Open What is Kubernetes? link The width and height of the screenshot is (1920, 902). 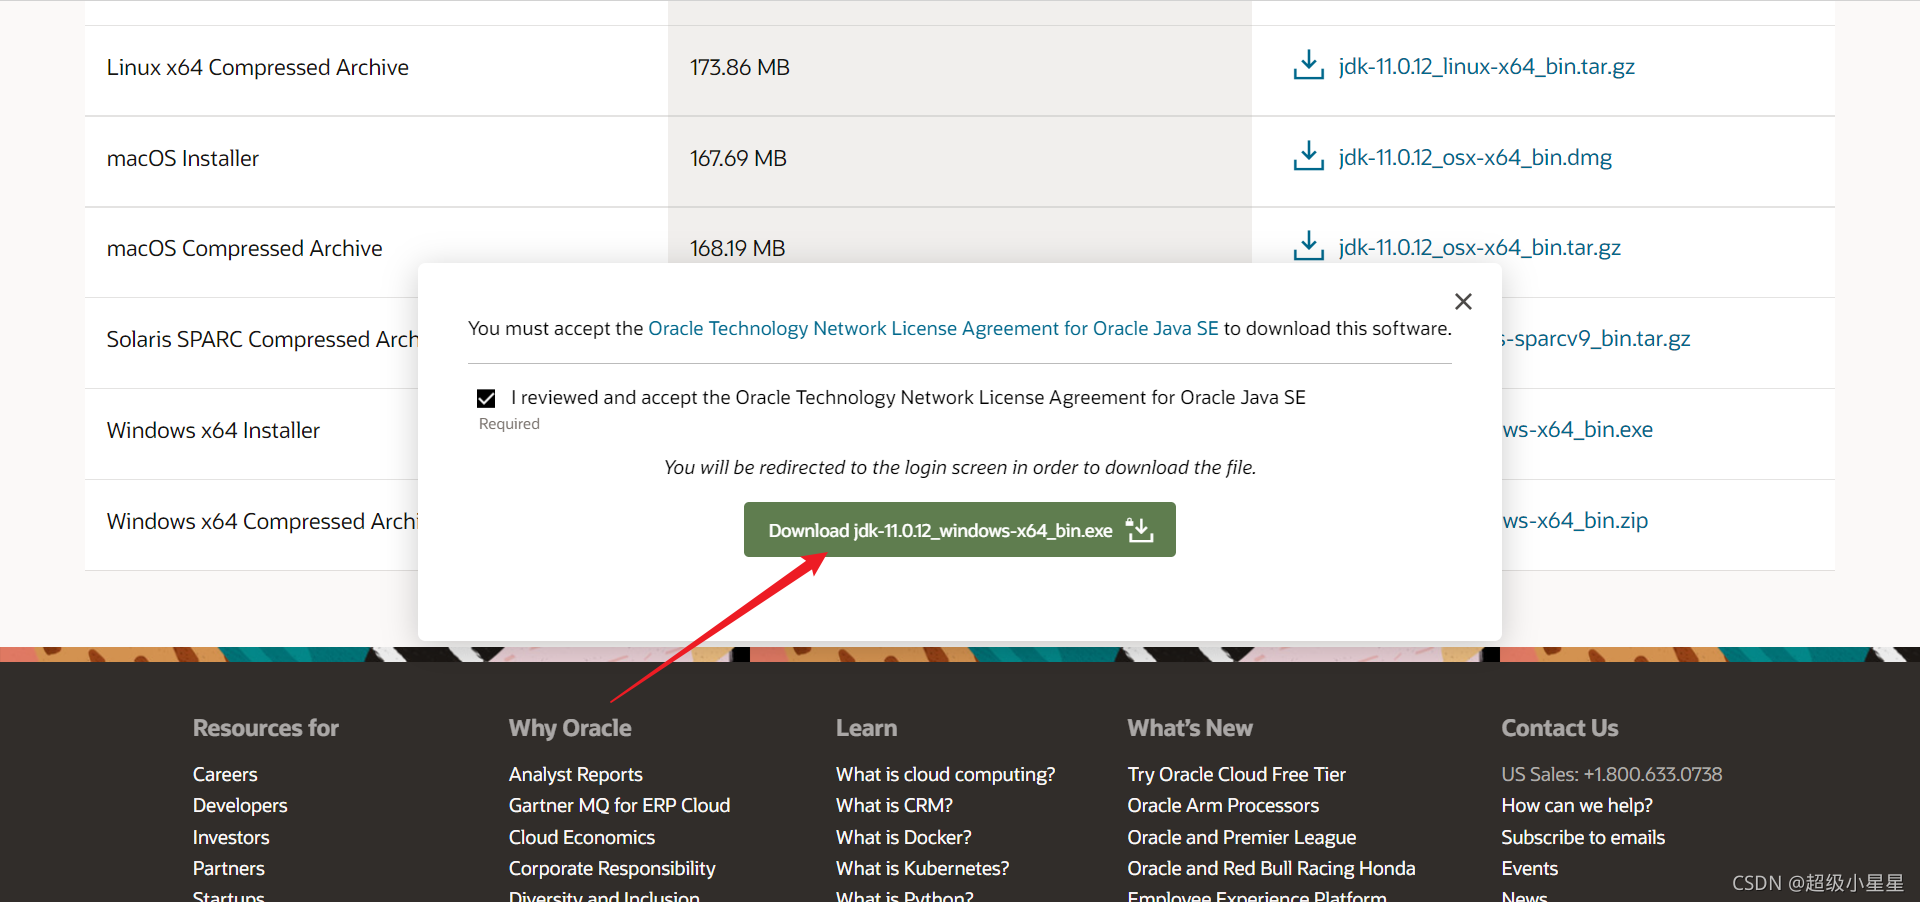click(x=922, y=868)
